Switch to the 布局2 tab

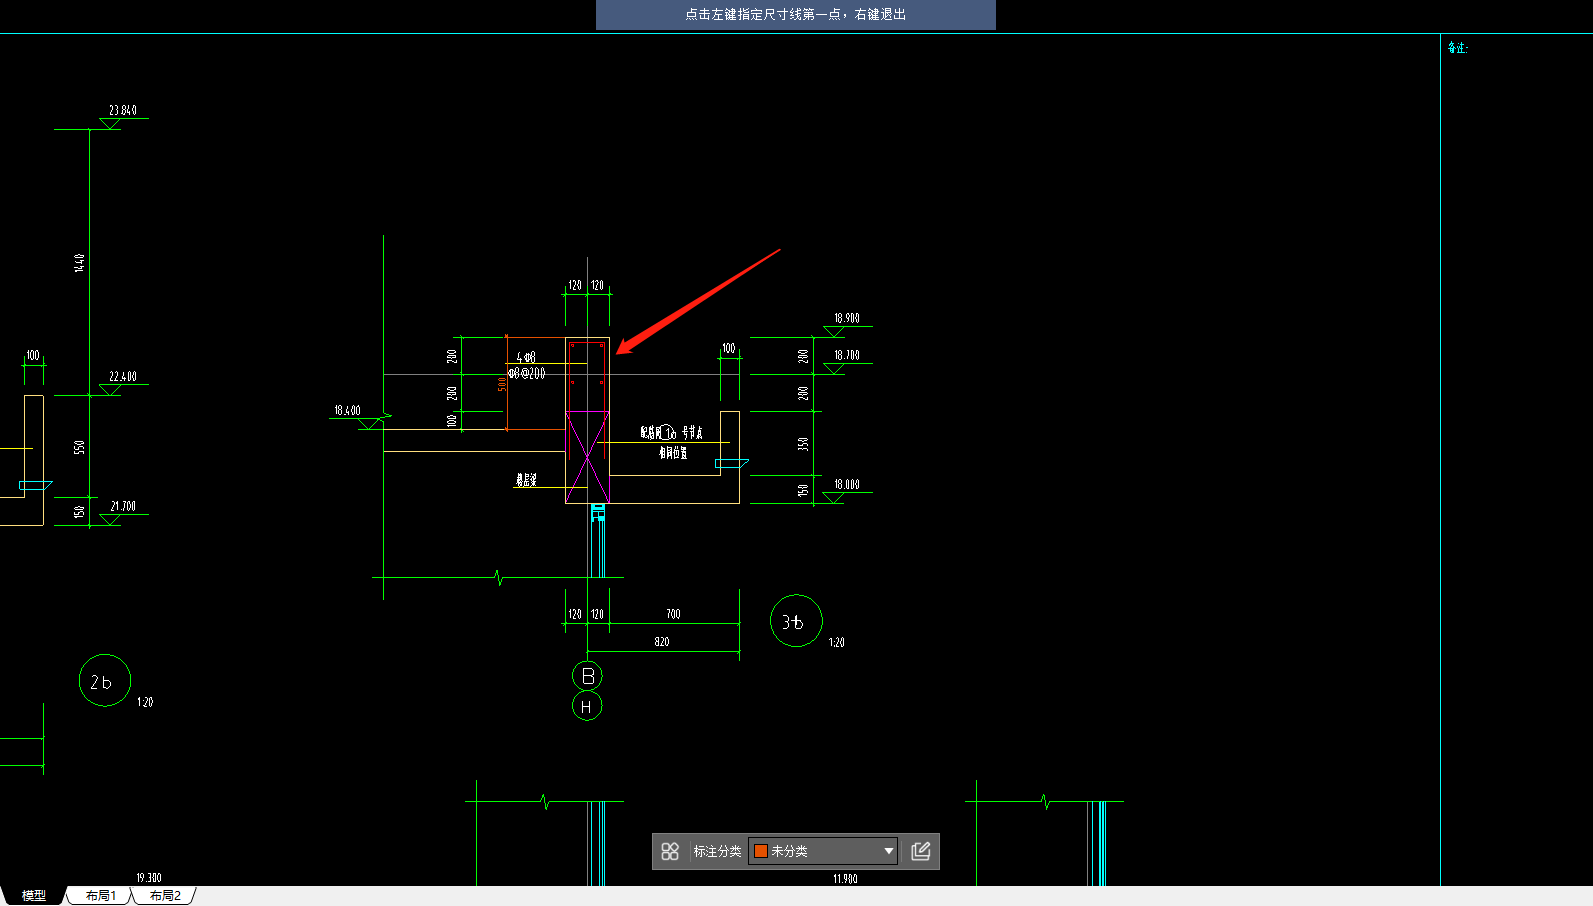tap(165, 896)
